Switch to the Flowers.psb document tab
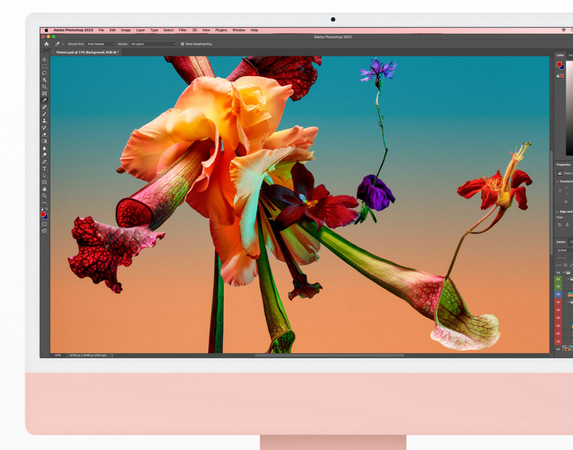Viewport: 573px width, 450px height. pos(87,52)
